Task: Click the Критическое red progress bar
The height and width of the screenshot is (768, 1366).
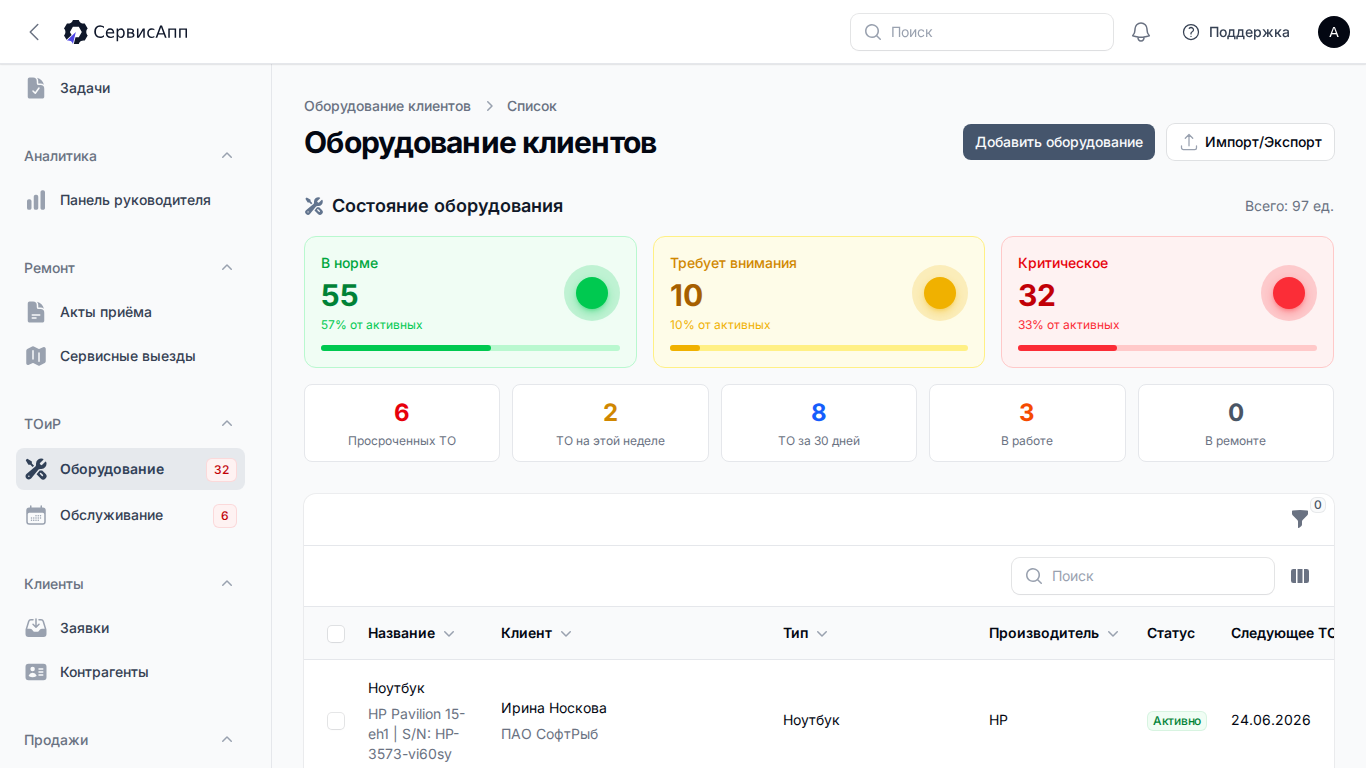Action: (x=1167, y=348)
